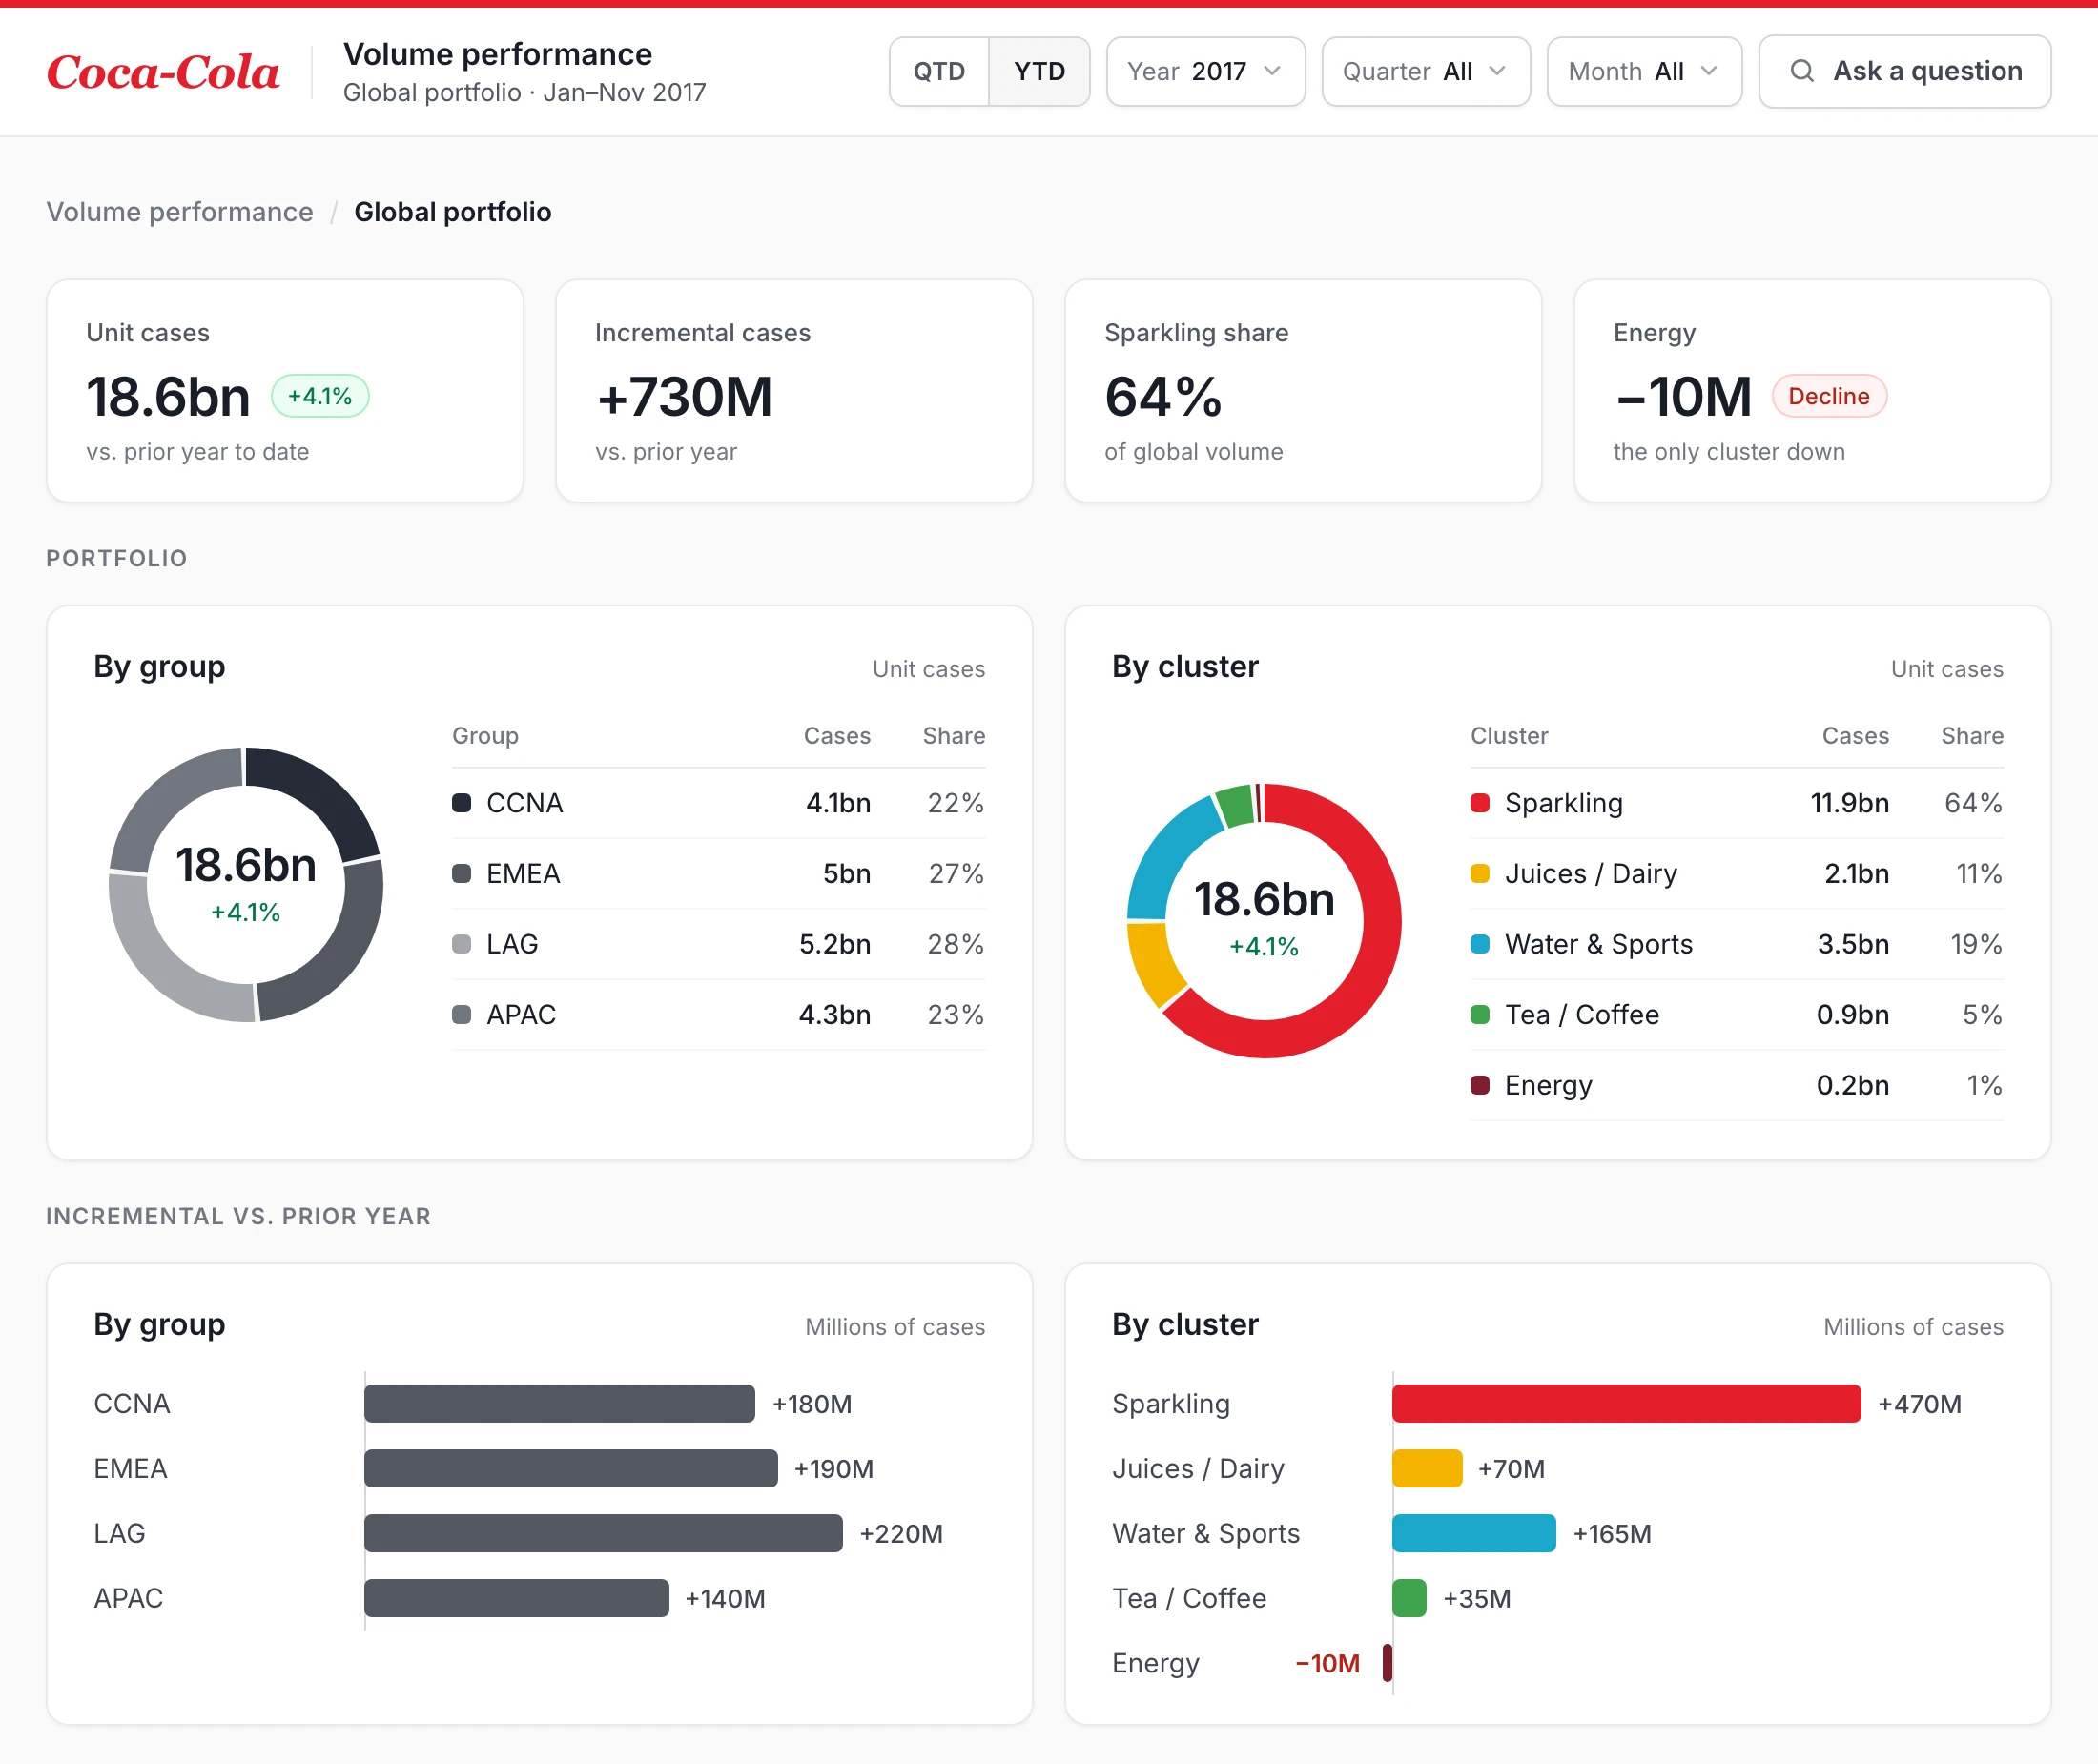The width and height of the screenshot is (2098, 1764).
Task: Click the Energy maroon legend swatch
Action: pyautogui.click(x=1480, y=1085)
